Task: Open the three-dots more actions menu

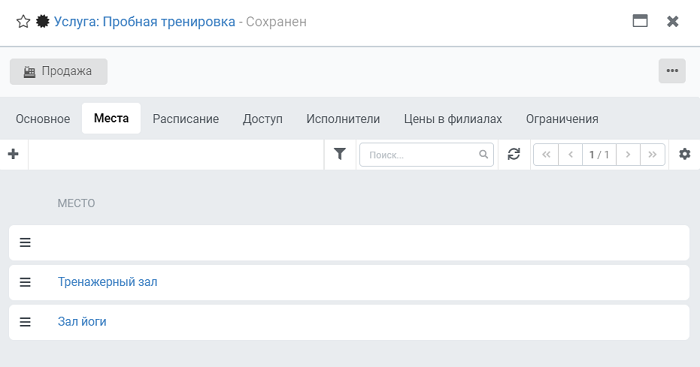Action: click(672, 71)
